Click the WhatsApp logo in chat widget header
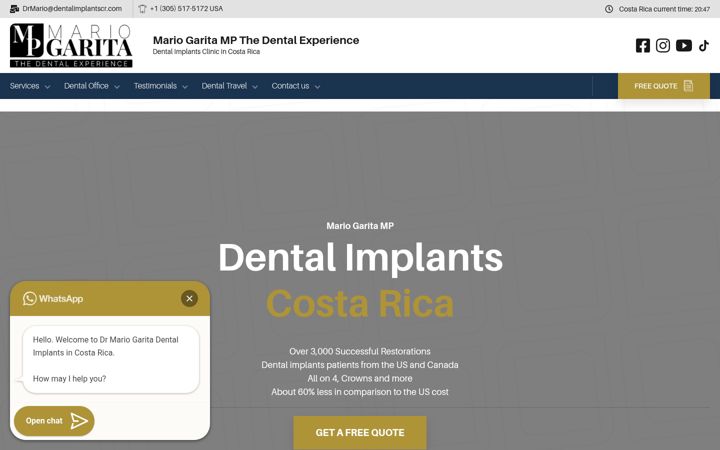The image size is (720, 450). coord(30,298)
